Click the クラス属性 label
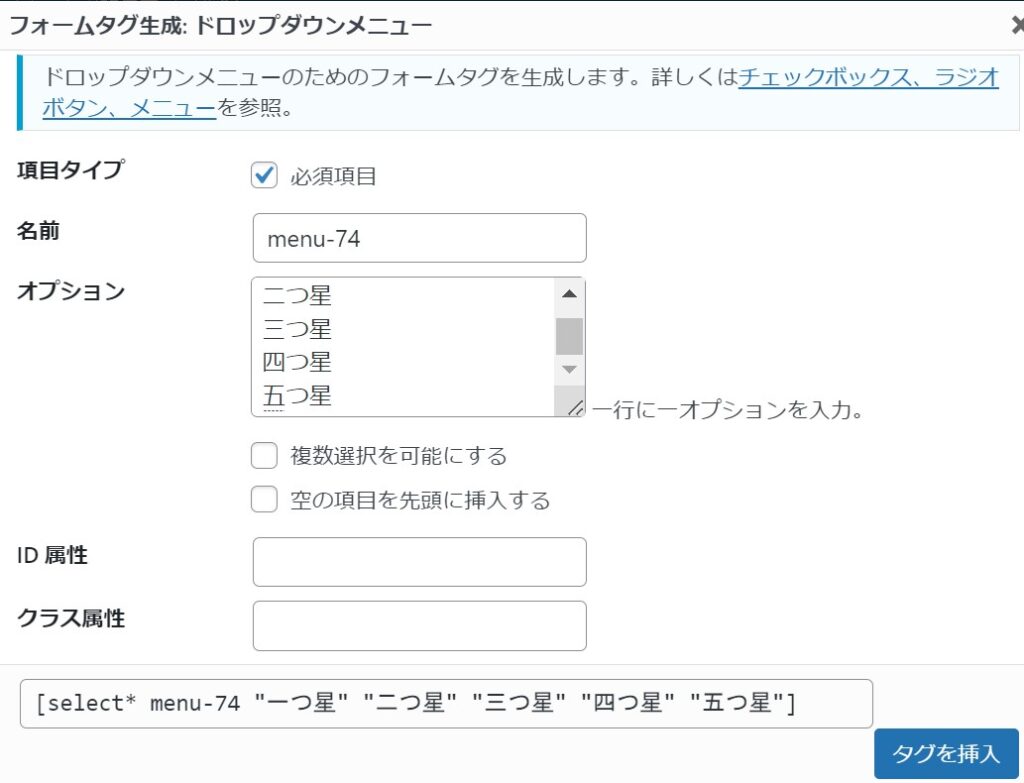The image size is (1024, 783). 71,618
